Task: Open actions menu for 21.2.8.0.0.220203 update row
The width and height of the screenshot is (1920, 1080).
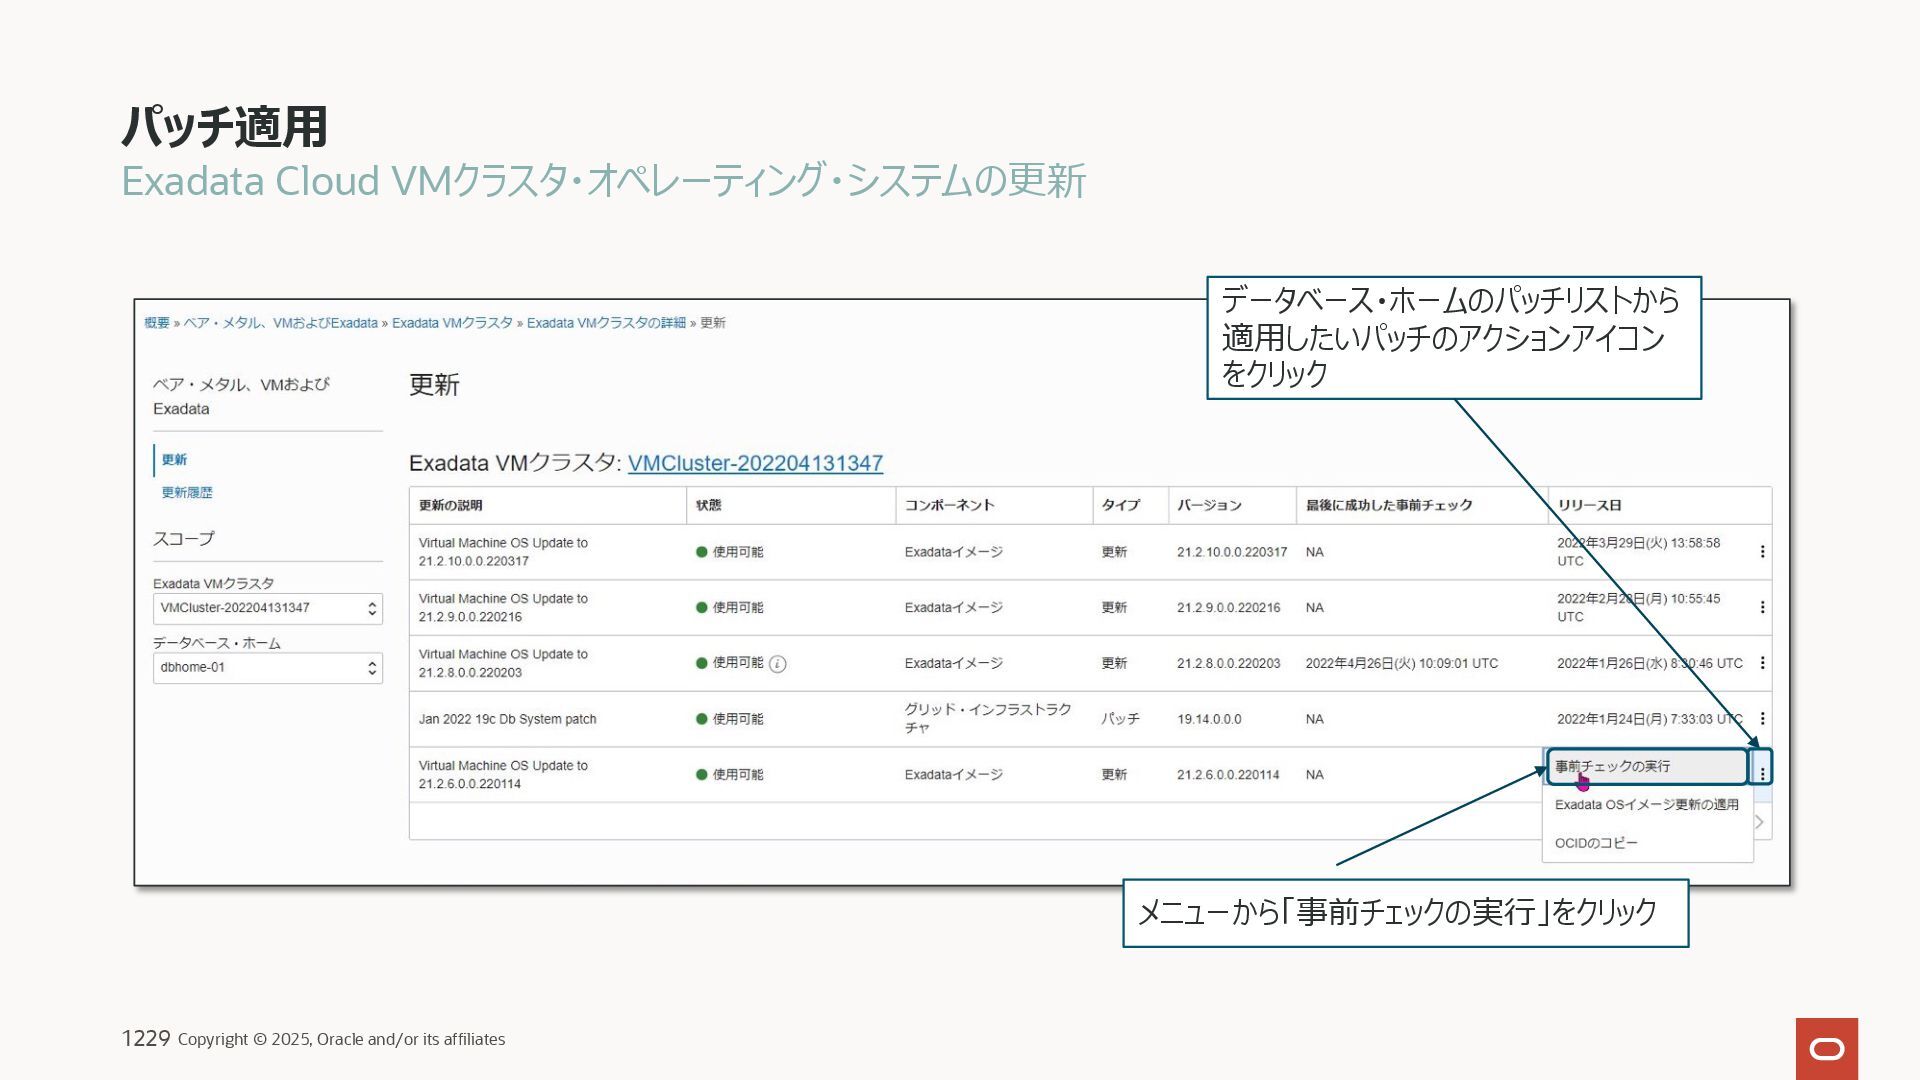Action: (x=1762, y=663)
